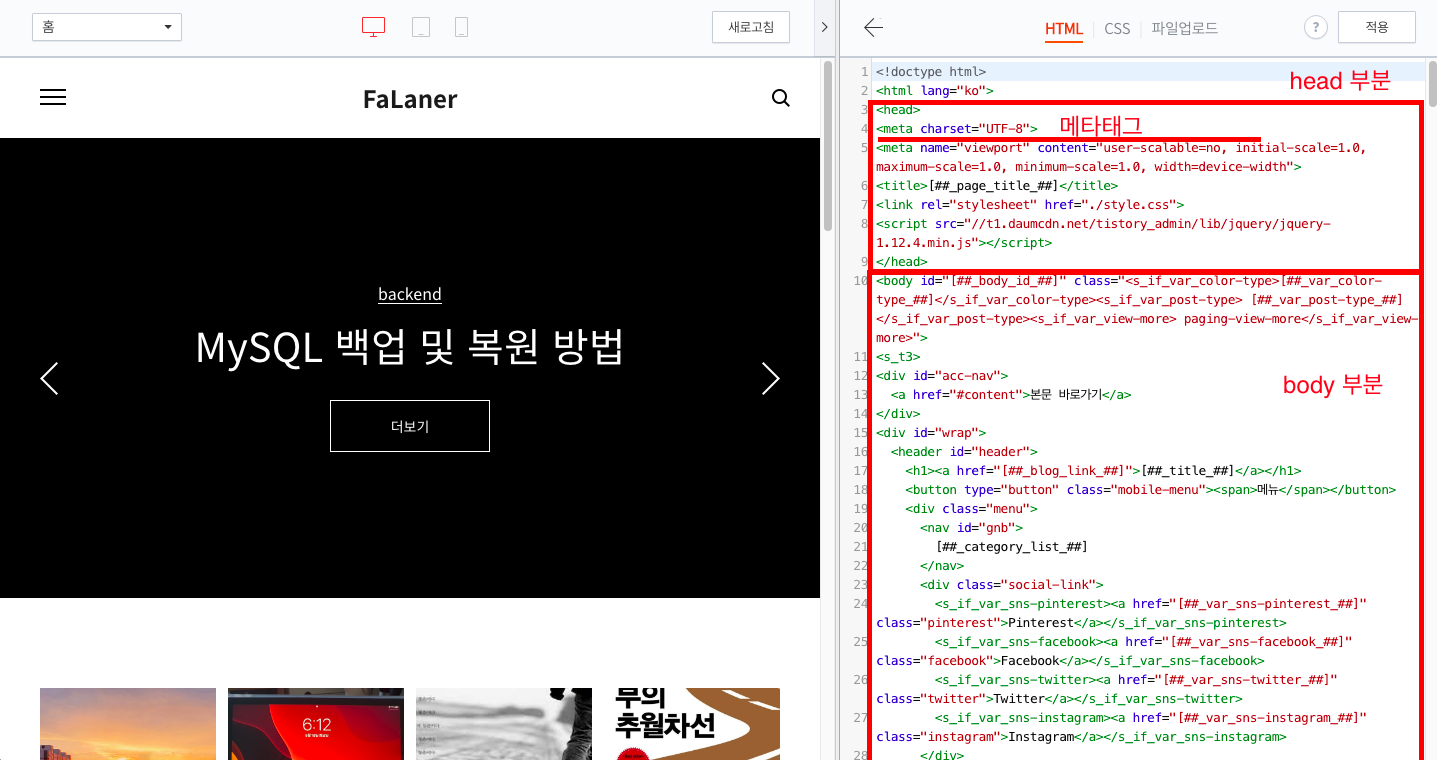1437x760 pixels.
Task: Select the desktop preview icon
Action: pos(373,27)
